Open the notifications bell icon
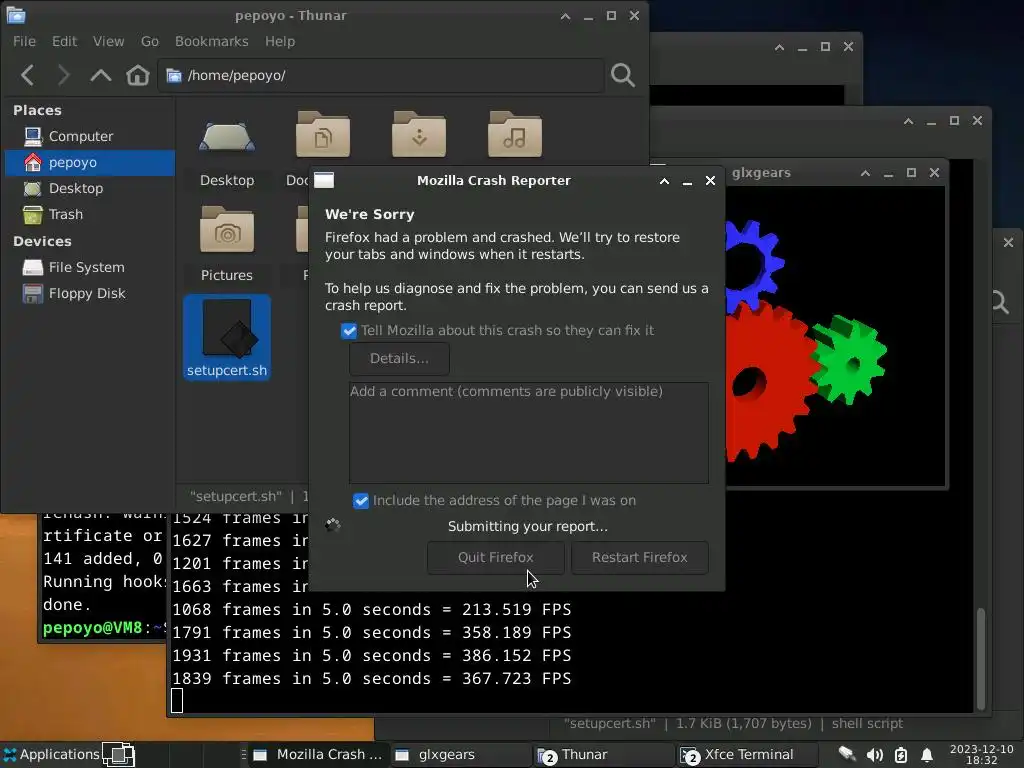This screenshot has width=1024, height=768. click(x=927, y=756)
